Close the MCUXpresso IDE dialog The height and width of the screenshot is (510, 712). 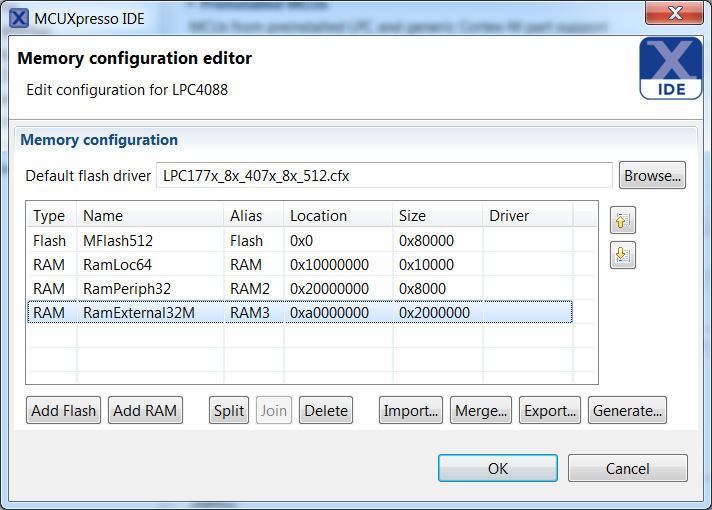(x=674, y=13)
